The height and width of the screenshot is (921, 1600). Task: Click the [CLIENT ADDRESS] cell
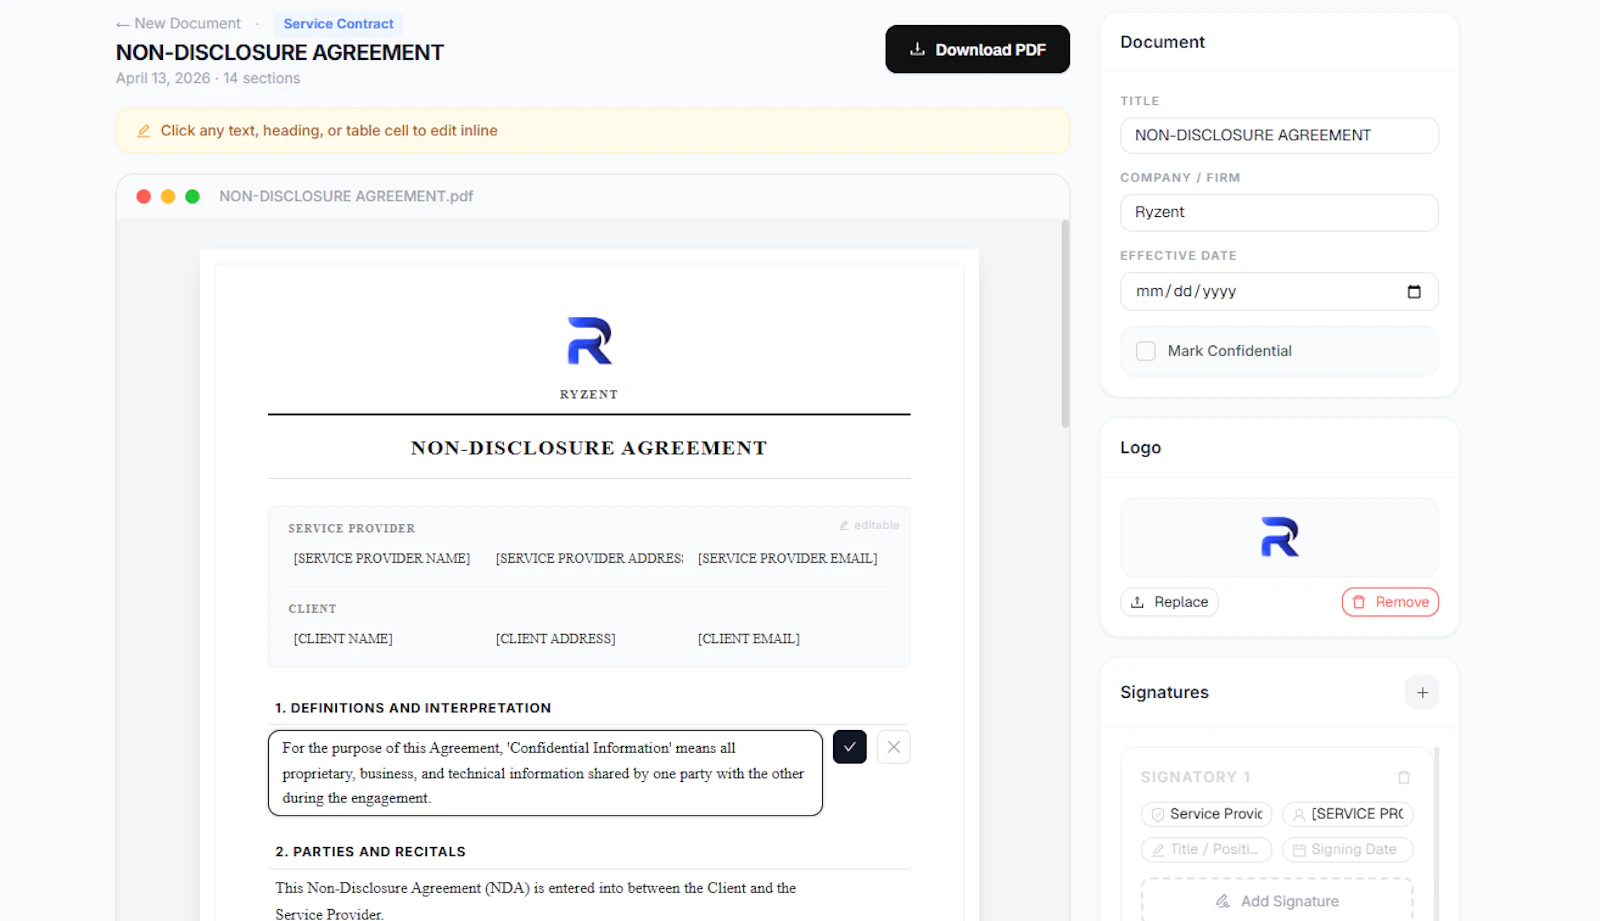556,638
